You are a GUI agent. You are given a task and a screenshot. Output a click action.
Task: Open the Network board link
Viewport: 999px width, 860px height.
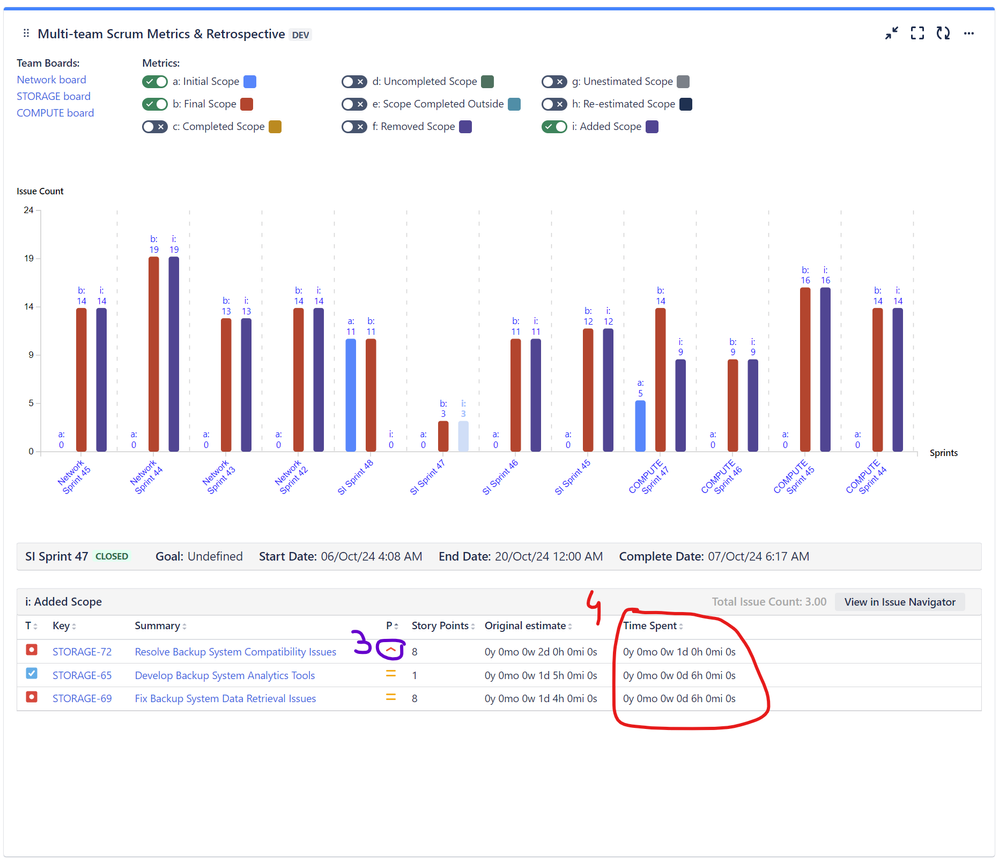[x=52, y=80]
